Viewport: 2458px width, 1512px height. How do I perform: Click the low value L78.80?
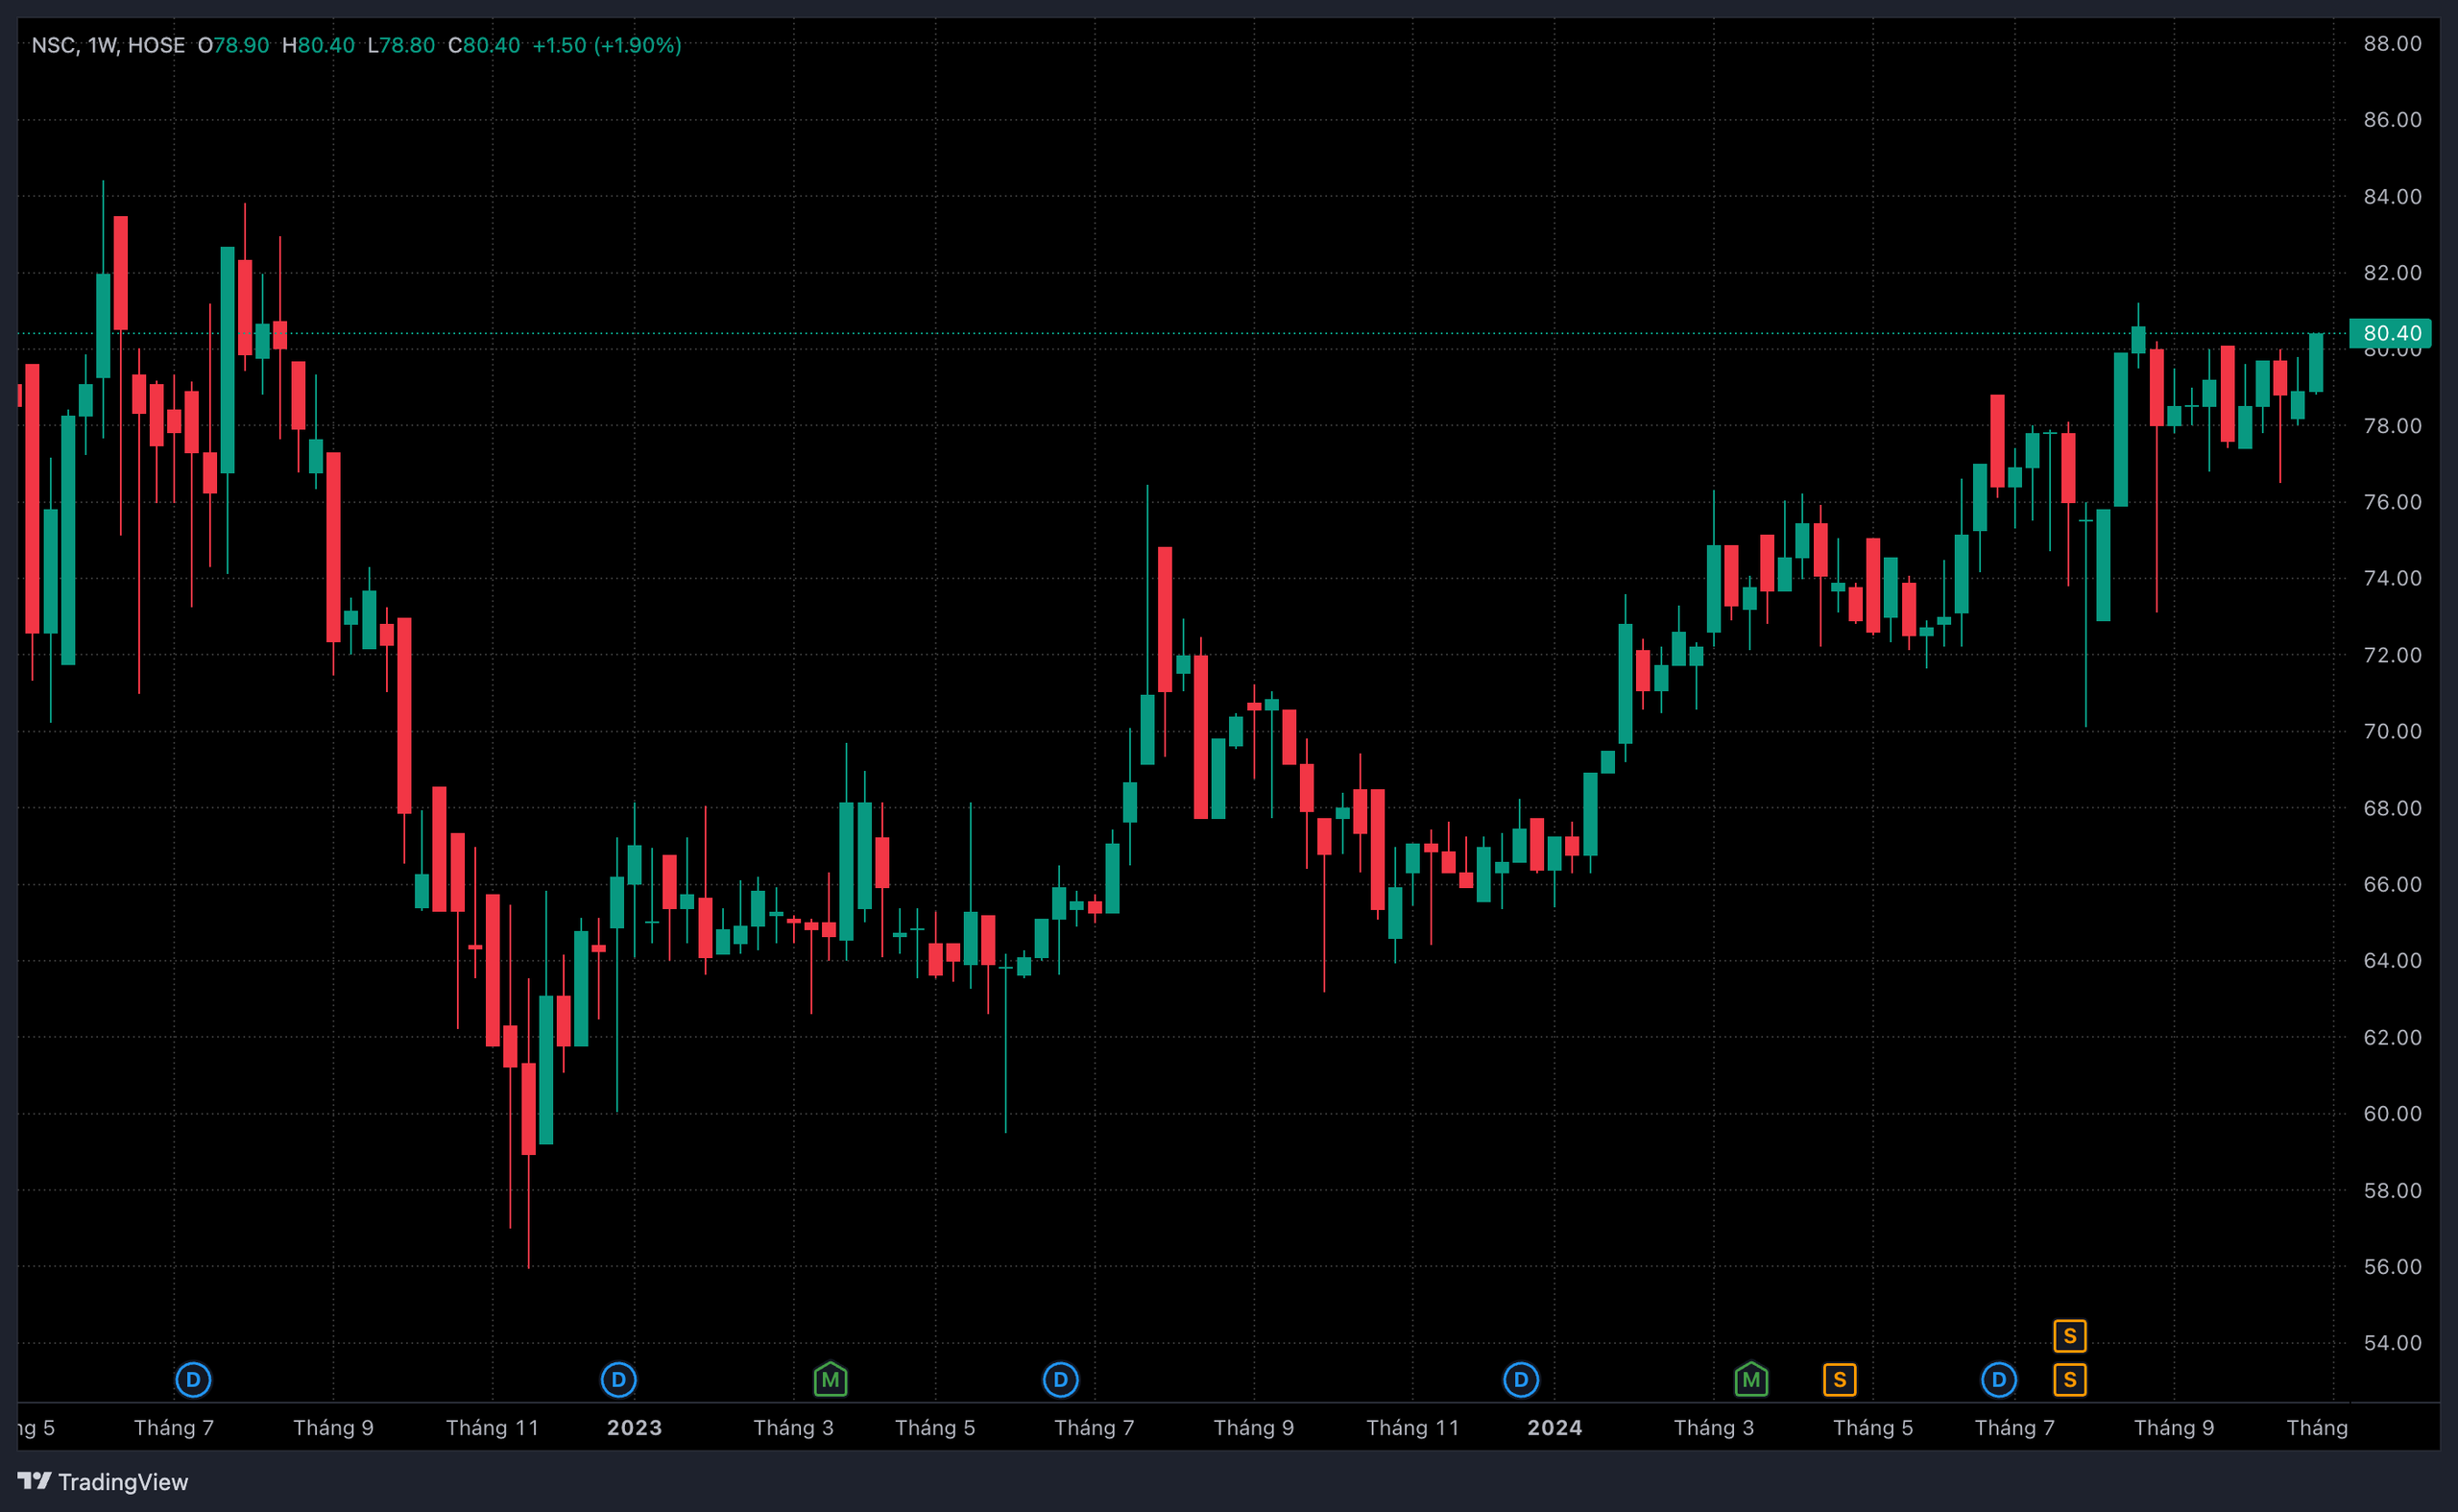401,45
